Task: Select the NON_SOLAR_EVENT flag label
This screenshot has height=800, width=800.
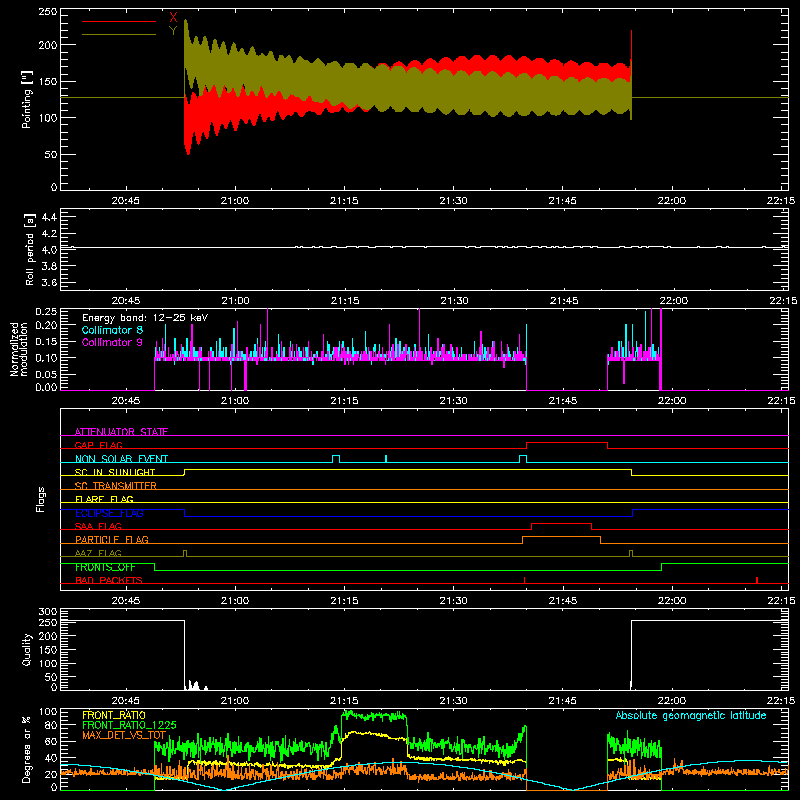Action: click(x=121, y=459)
